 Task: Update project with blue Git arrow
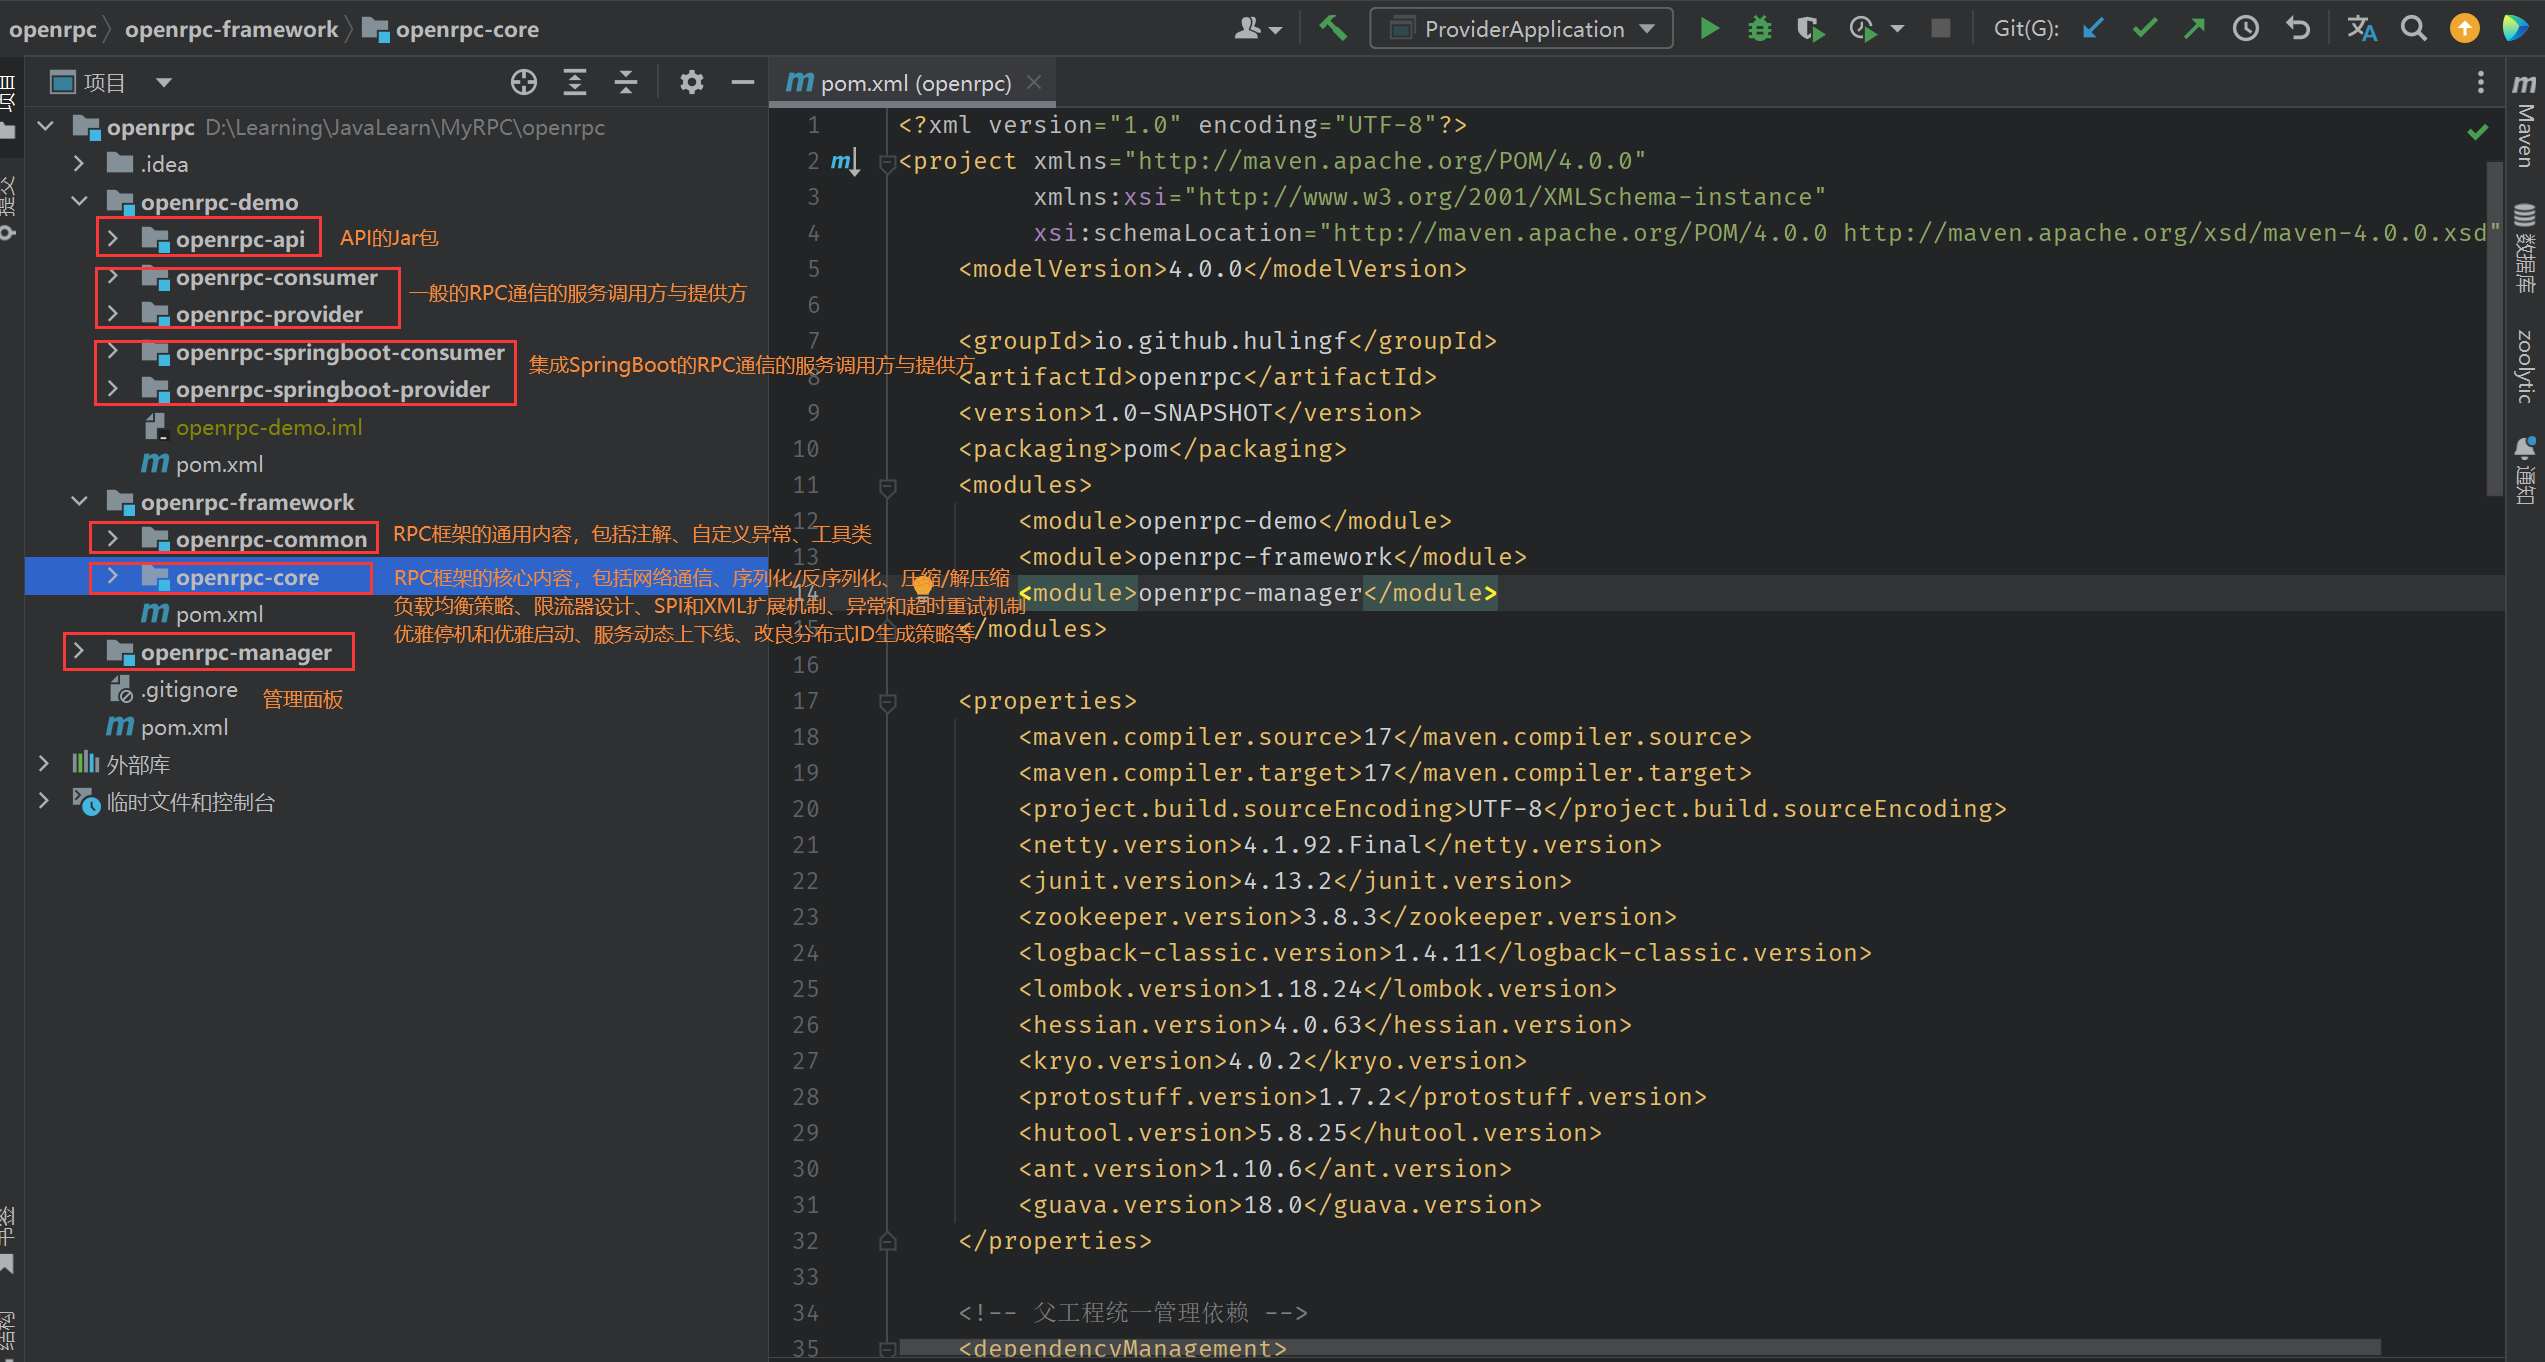click(2093, 28)
